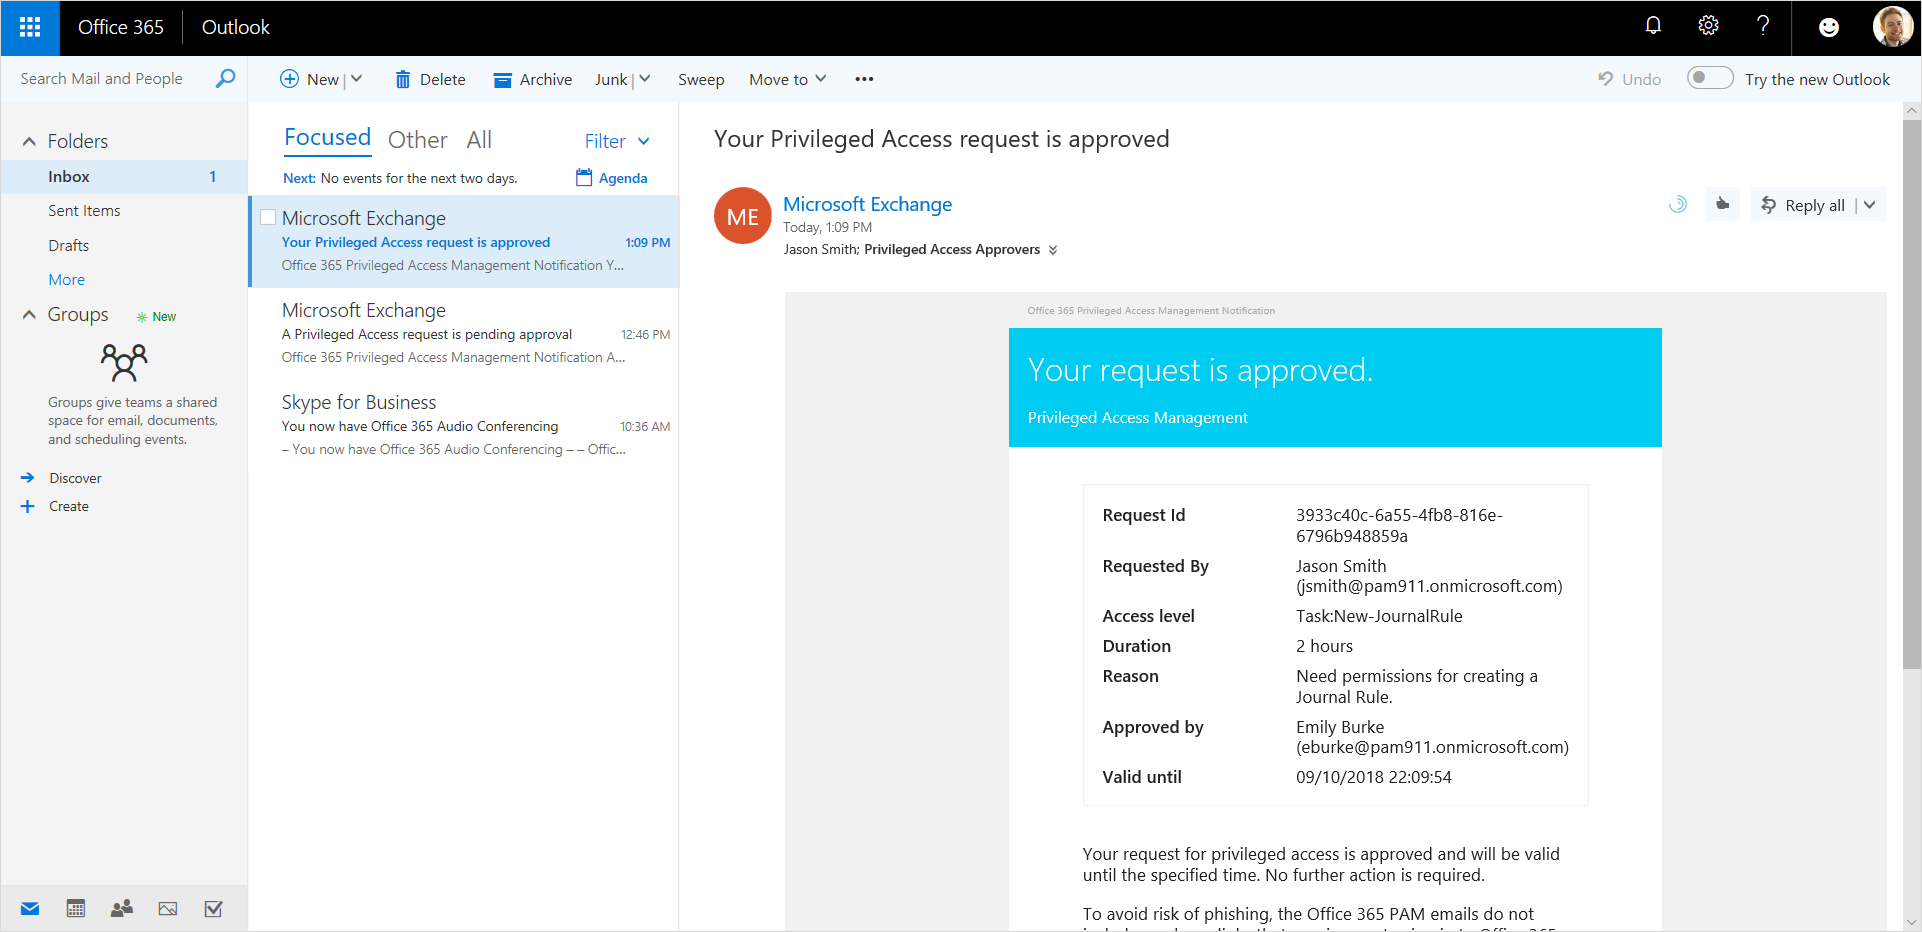
Task: Click the help question mark icon
Action: (x=1762, y=26)
